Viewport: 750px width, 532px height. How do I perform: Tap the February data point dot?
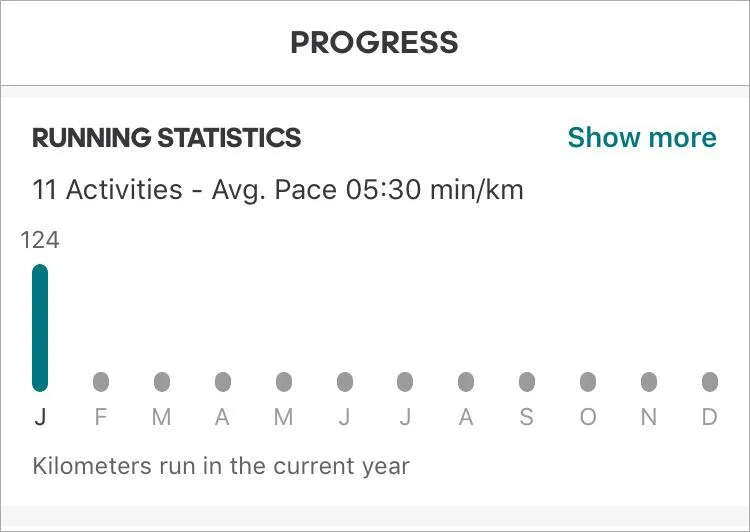[101, 382]
